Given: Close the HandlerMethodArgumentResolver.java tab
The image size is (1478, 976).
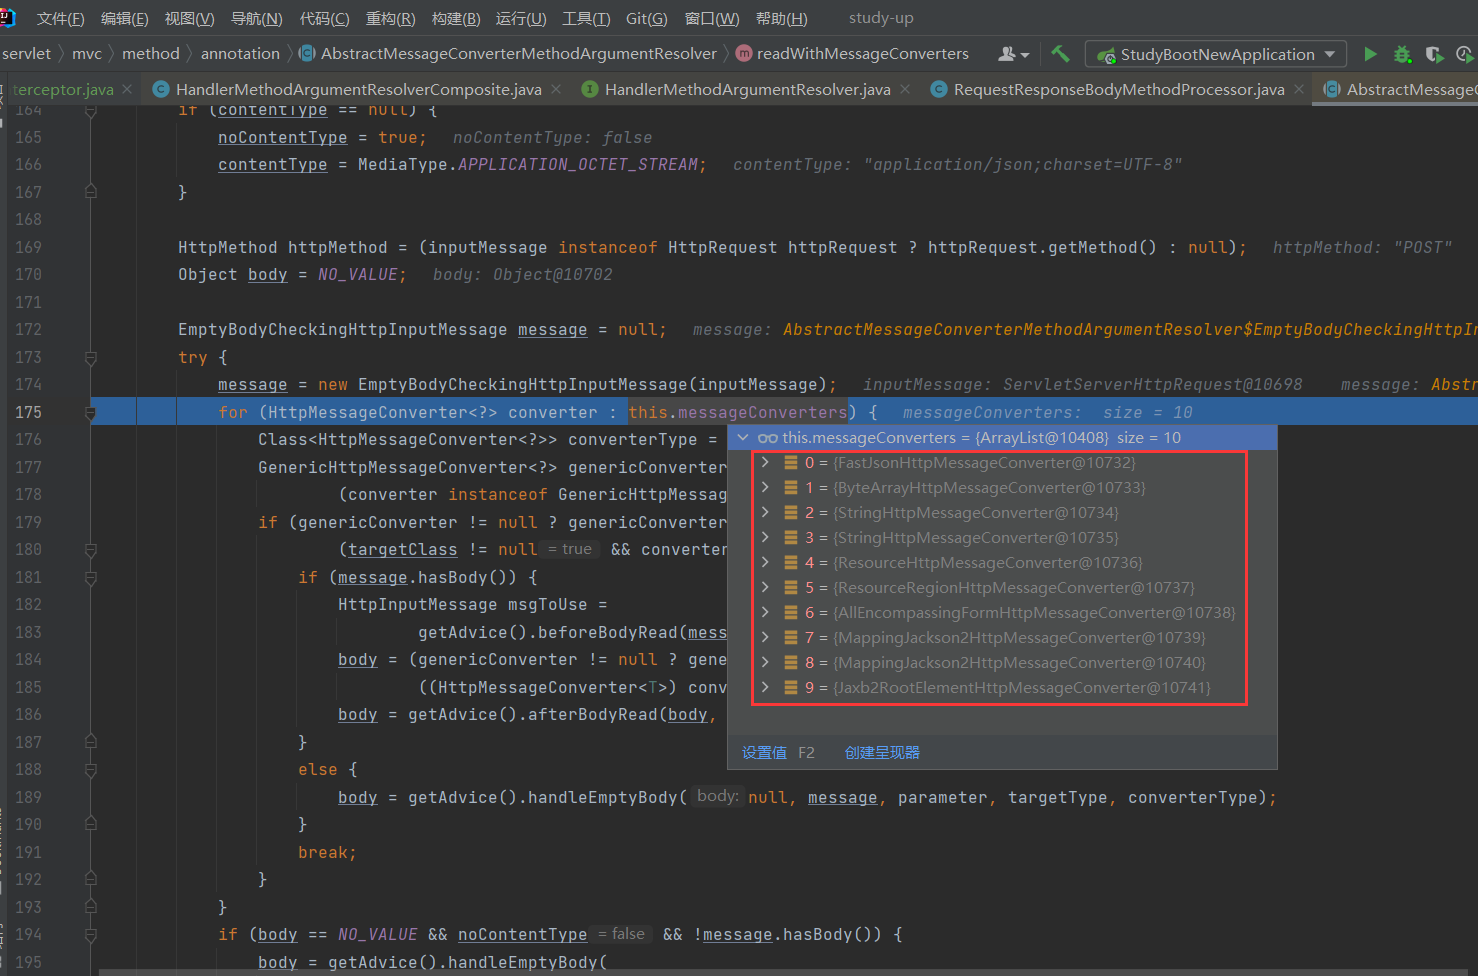Looking at the screenshot, I should (905, 90).
